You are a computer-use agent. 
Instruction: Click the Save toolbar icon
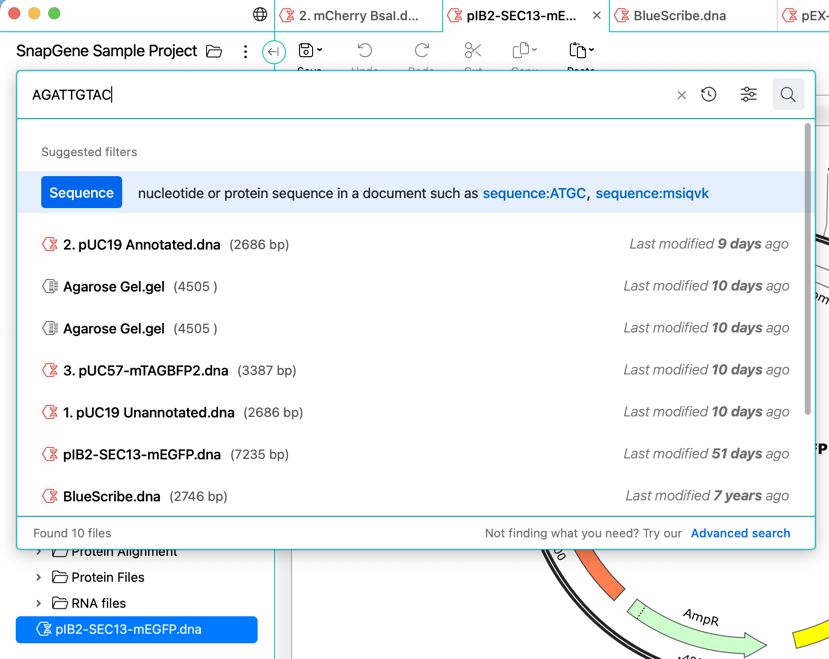click(306, 50)
